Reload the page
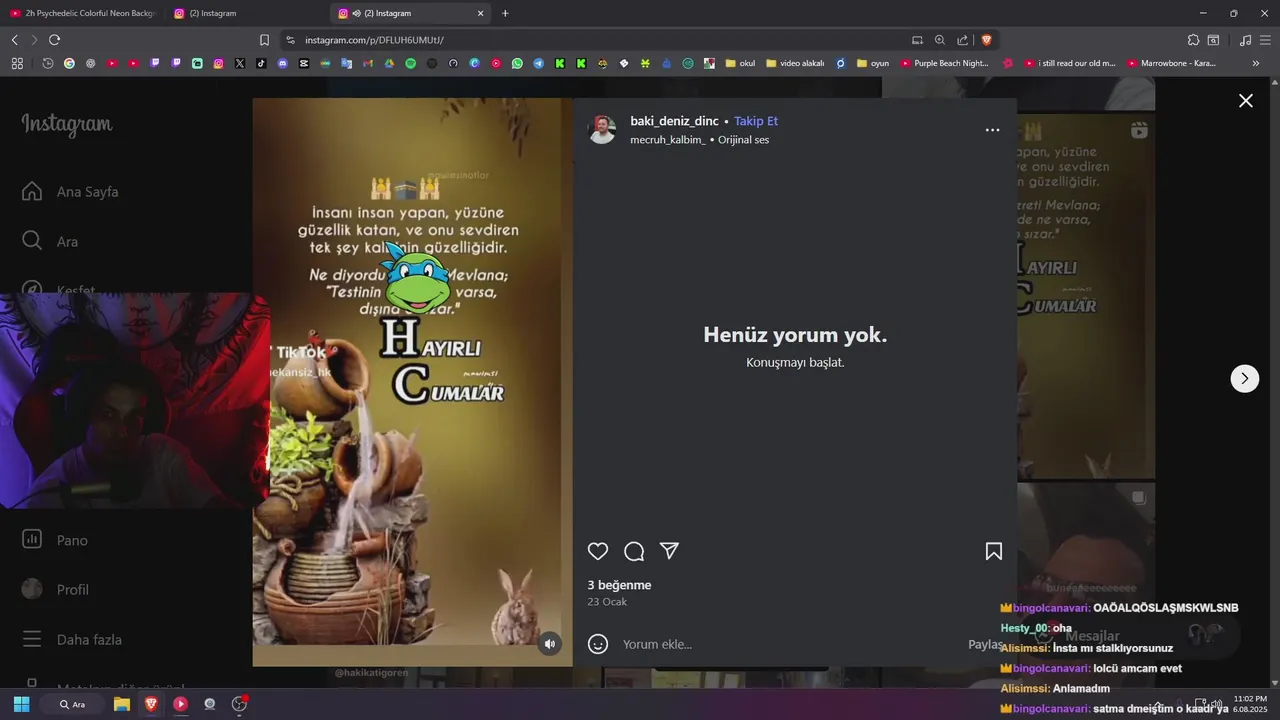1280x720 pixels. 54,40
